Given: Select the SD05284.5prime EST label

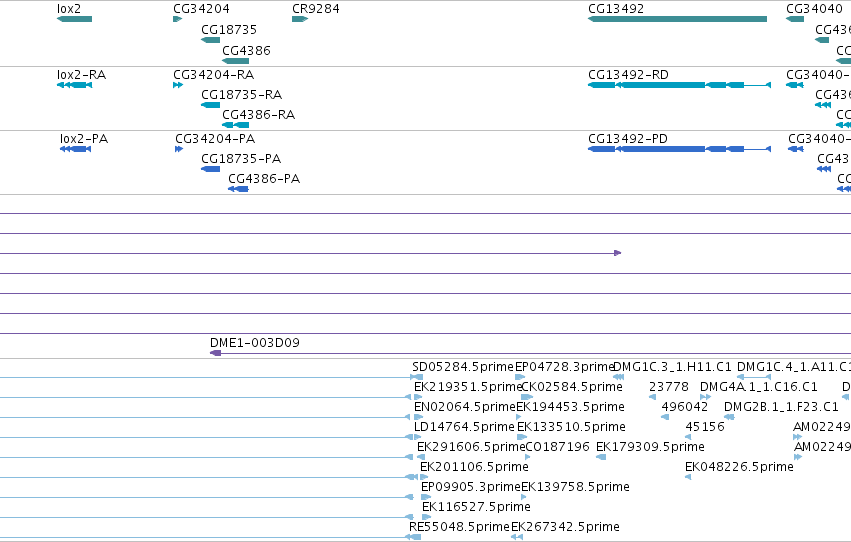Looking at the screenshot, I should (463, 367).
